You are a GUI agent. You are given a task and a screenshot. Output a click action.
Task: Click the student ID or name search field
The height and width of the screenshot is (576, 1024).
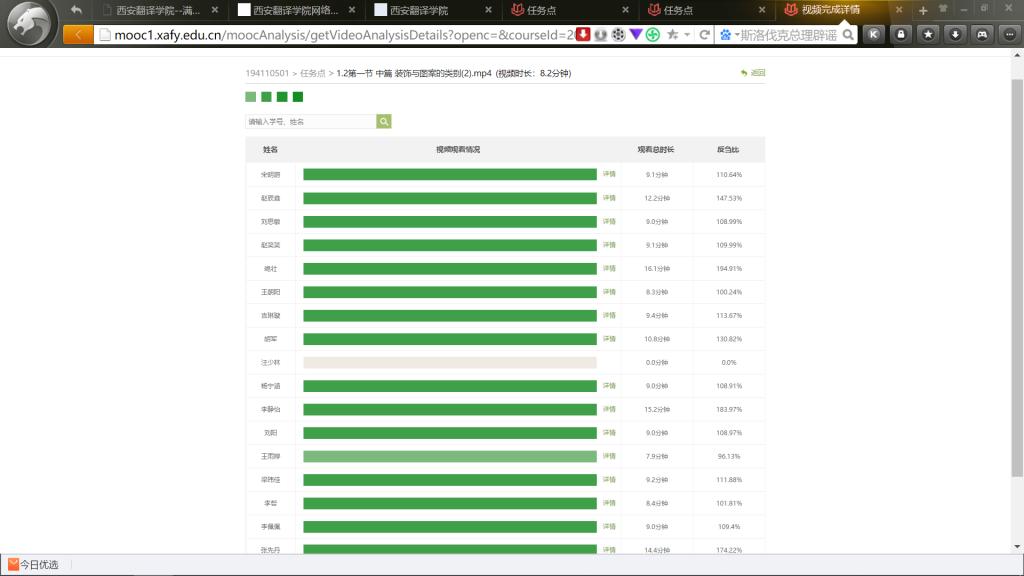click(x=310, y=121)
